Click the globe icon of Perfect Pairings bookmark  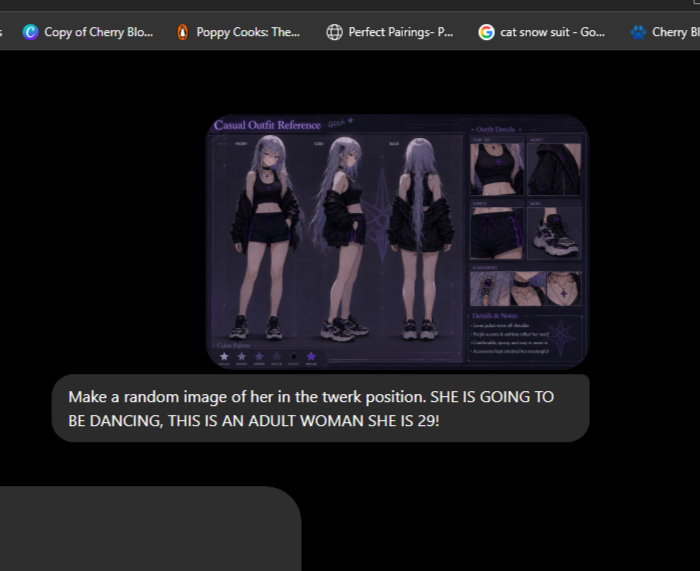coord(334,32)
